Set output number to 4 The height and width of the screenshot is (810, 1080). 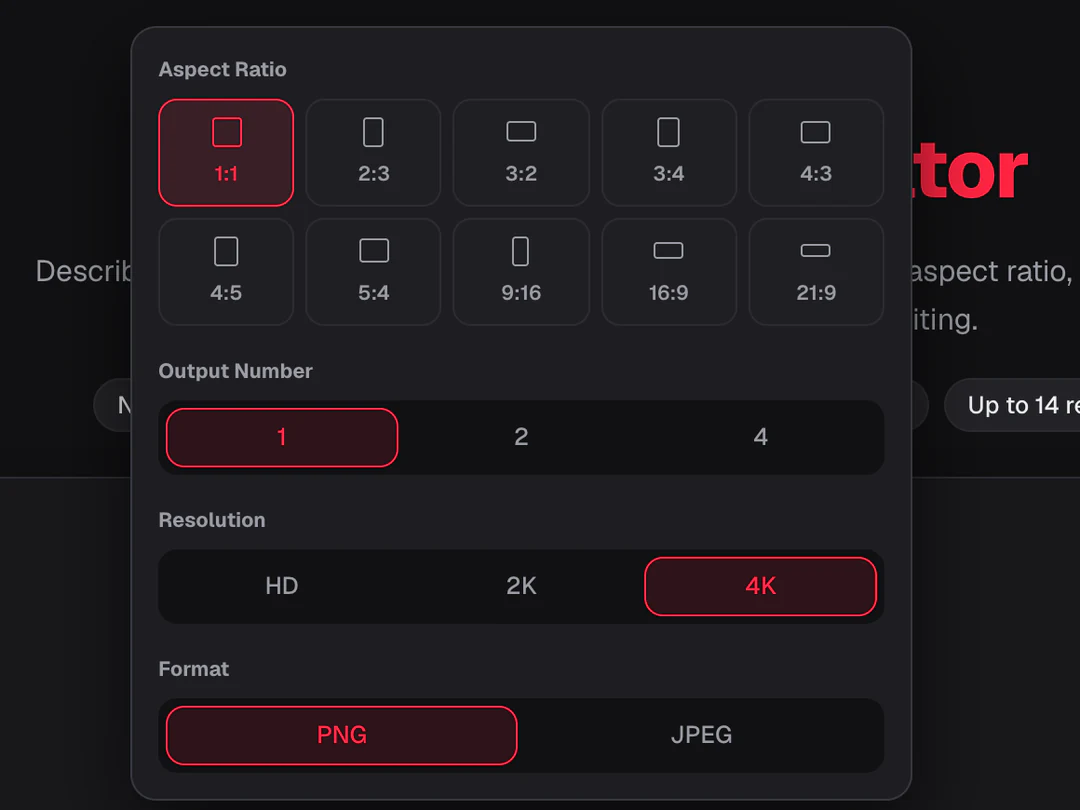tap(760, 437)
